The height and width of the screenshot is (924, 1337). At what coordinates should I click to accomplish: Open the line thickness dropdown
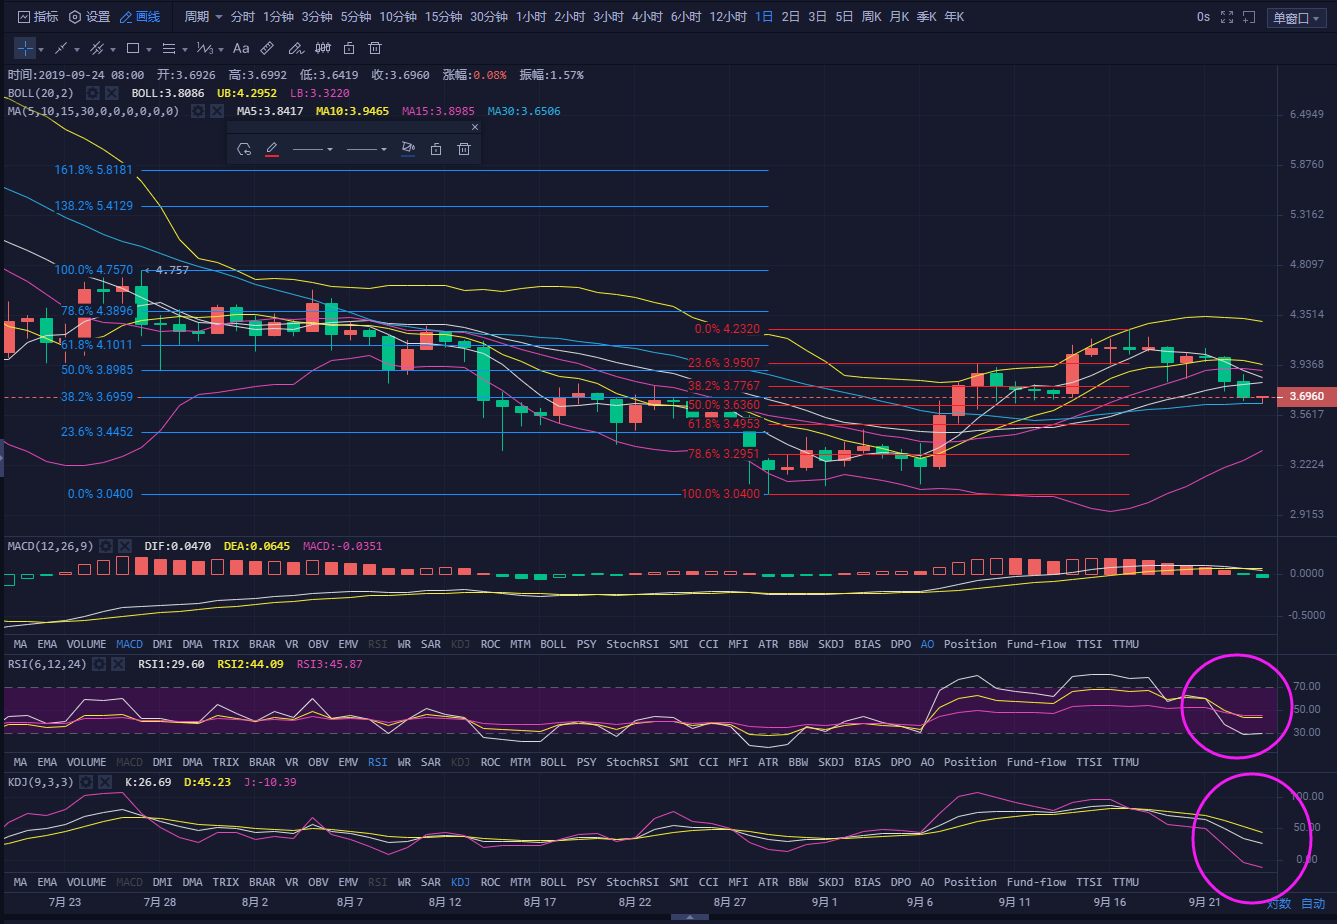(x=367, y=149)
